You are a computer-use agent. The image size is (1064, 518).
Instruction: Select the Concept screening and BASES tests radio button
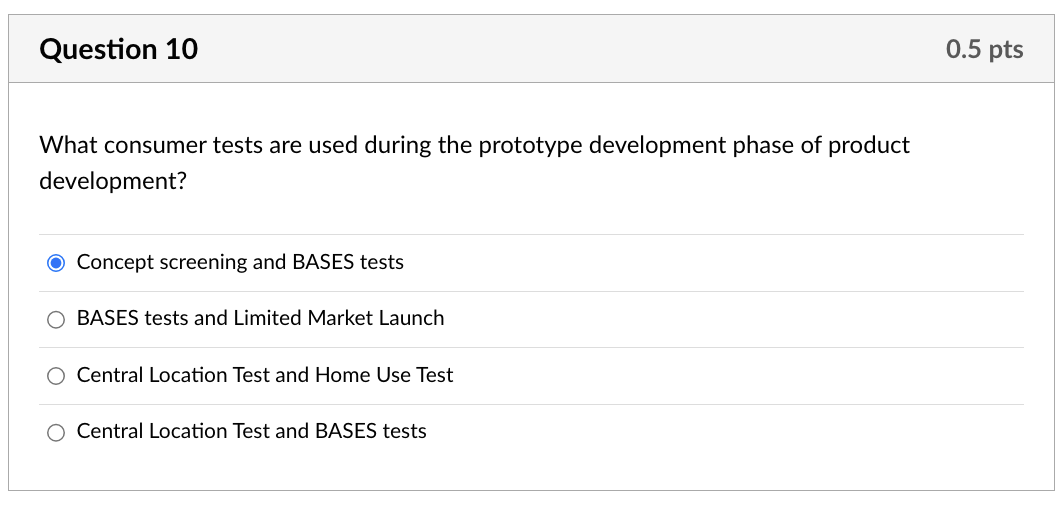click(57, 263)
